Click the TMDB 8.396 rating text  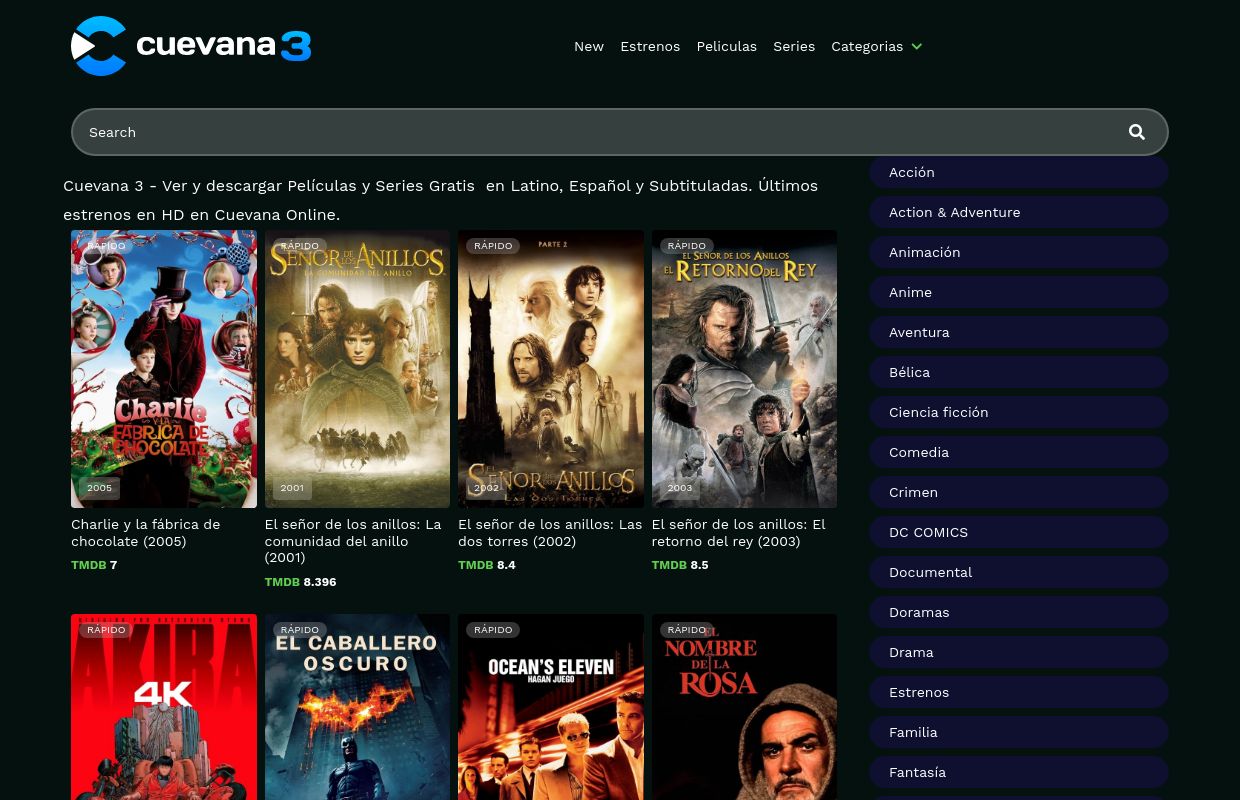coord(300,582)
